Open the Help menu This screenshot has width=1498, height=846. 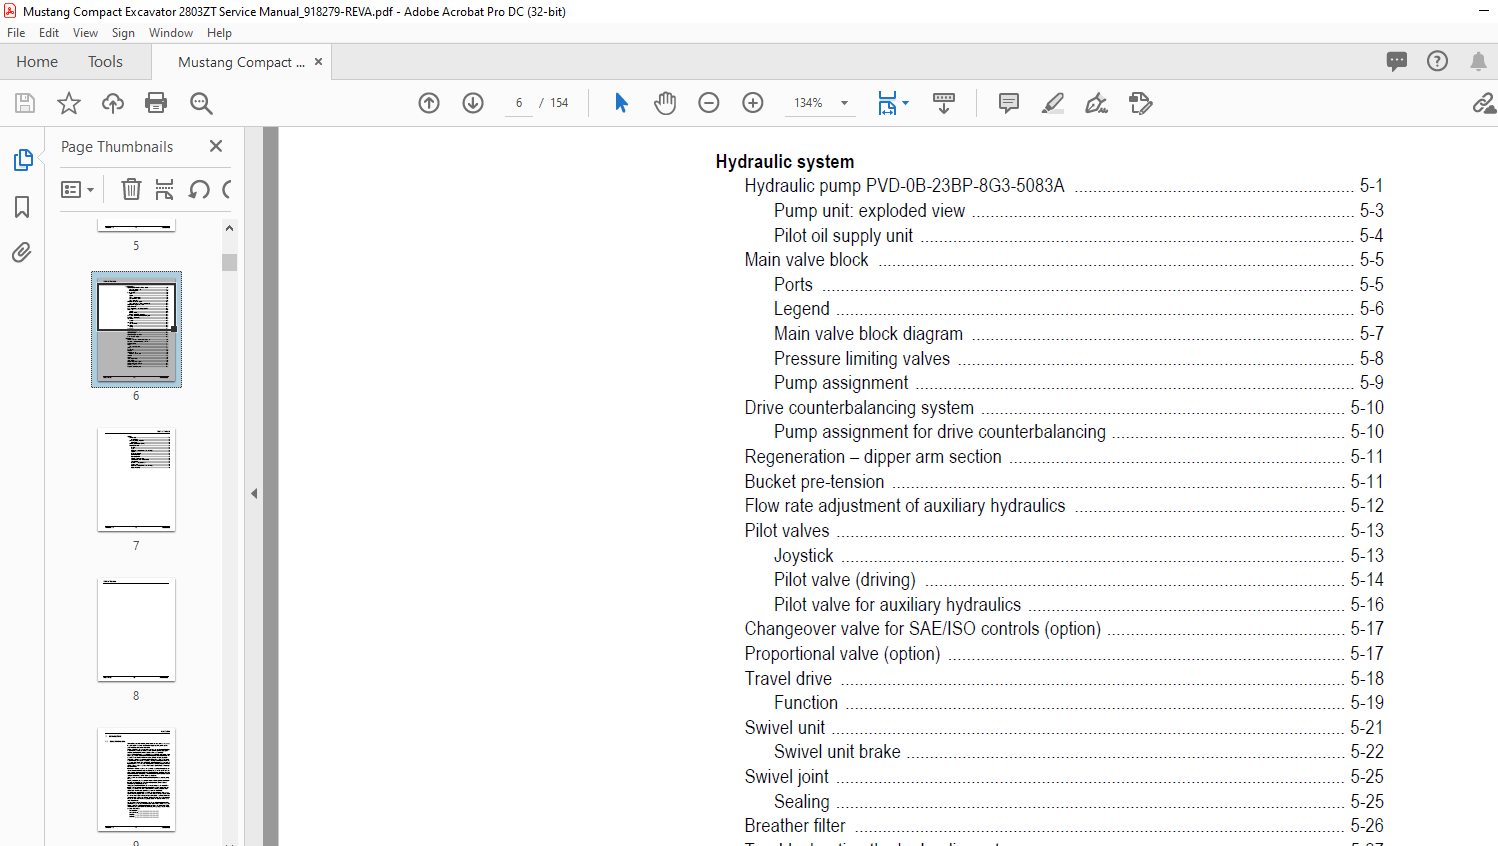[x=219, y=33]
